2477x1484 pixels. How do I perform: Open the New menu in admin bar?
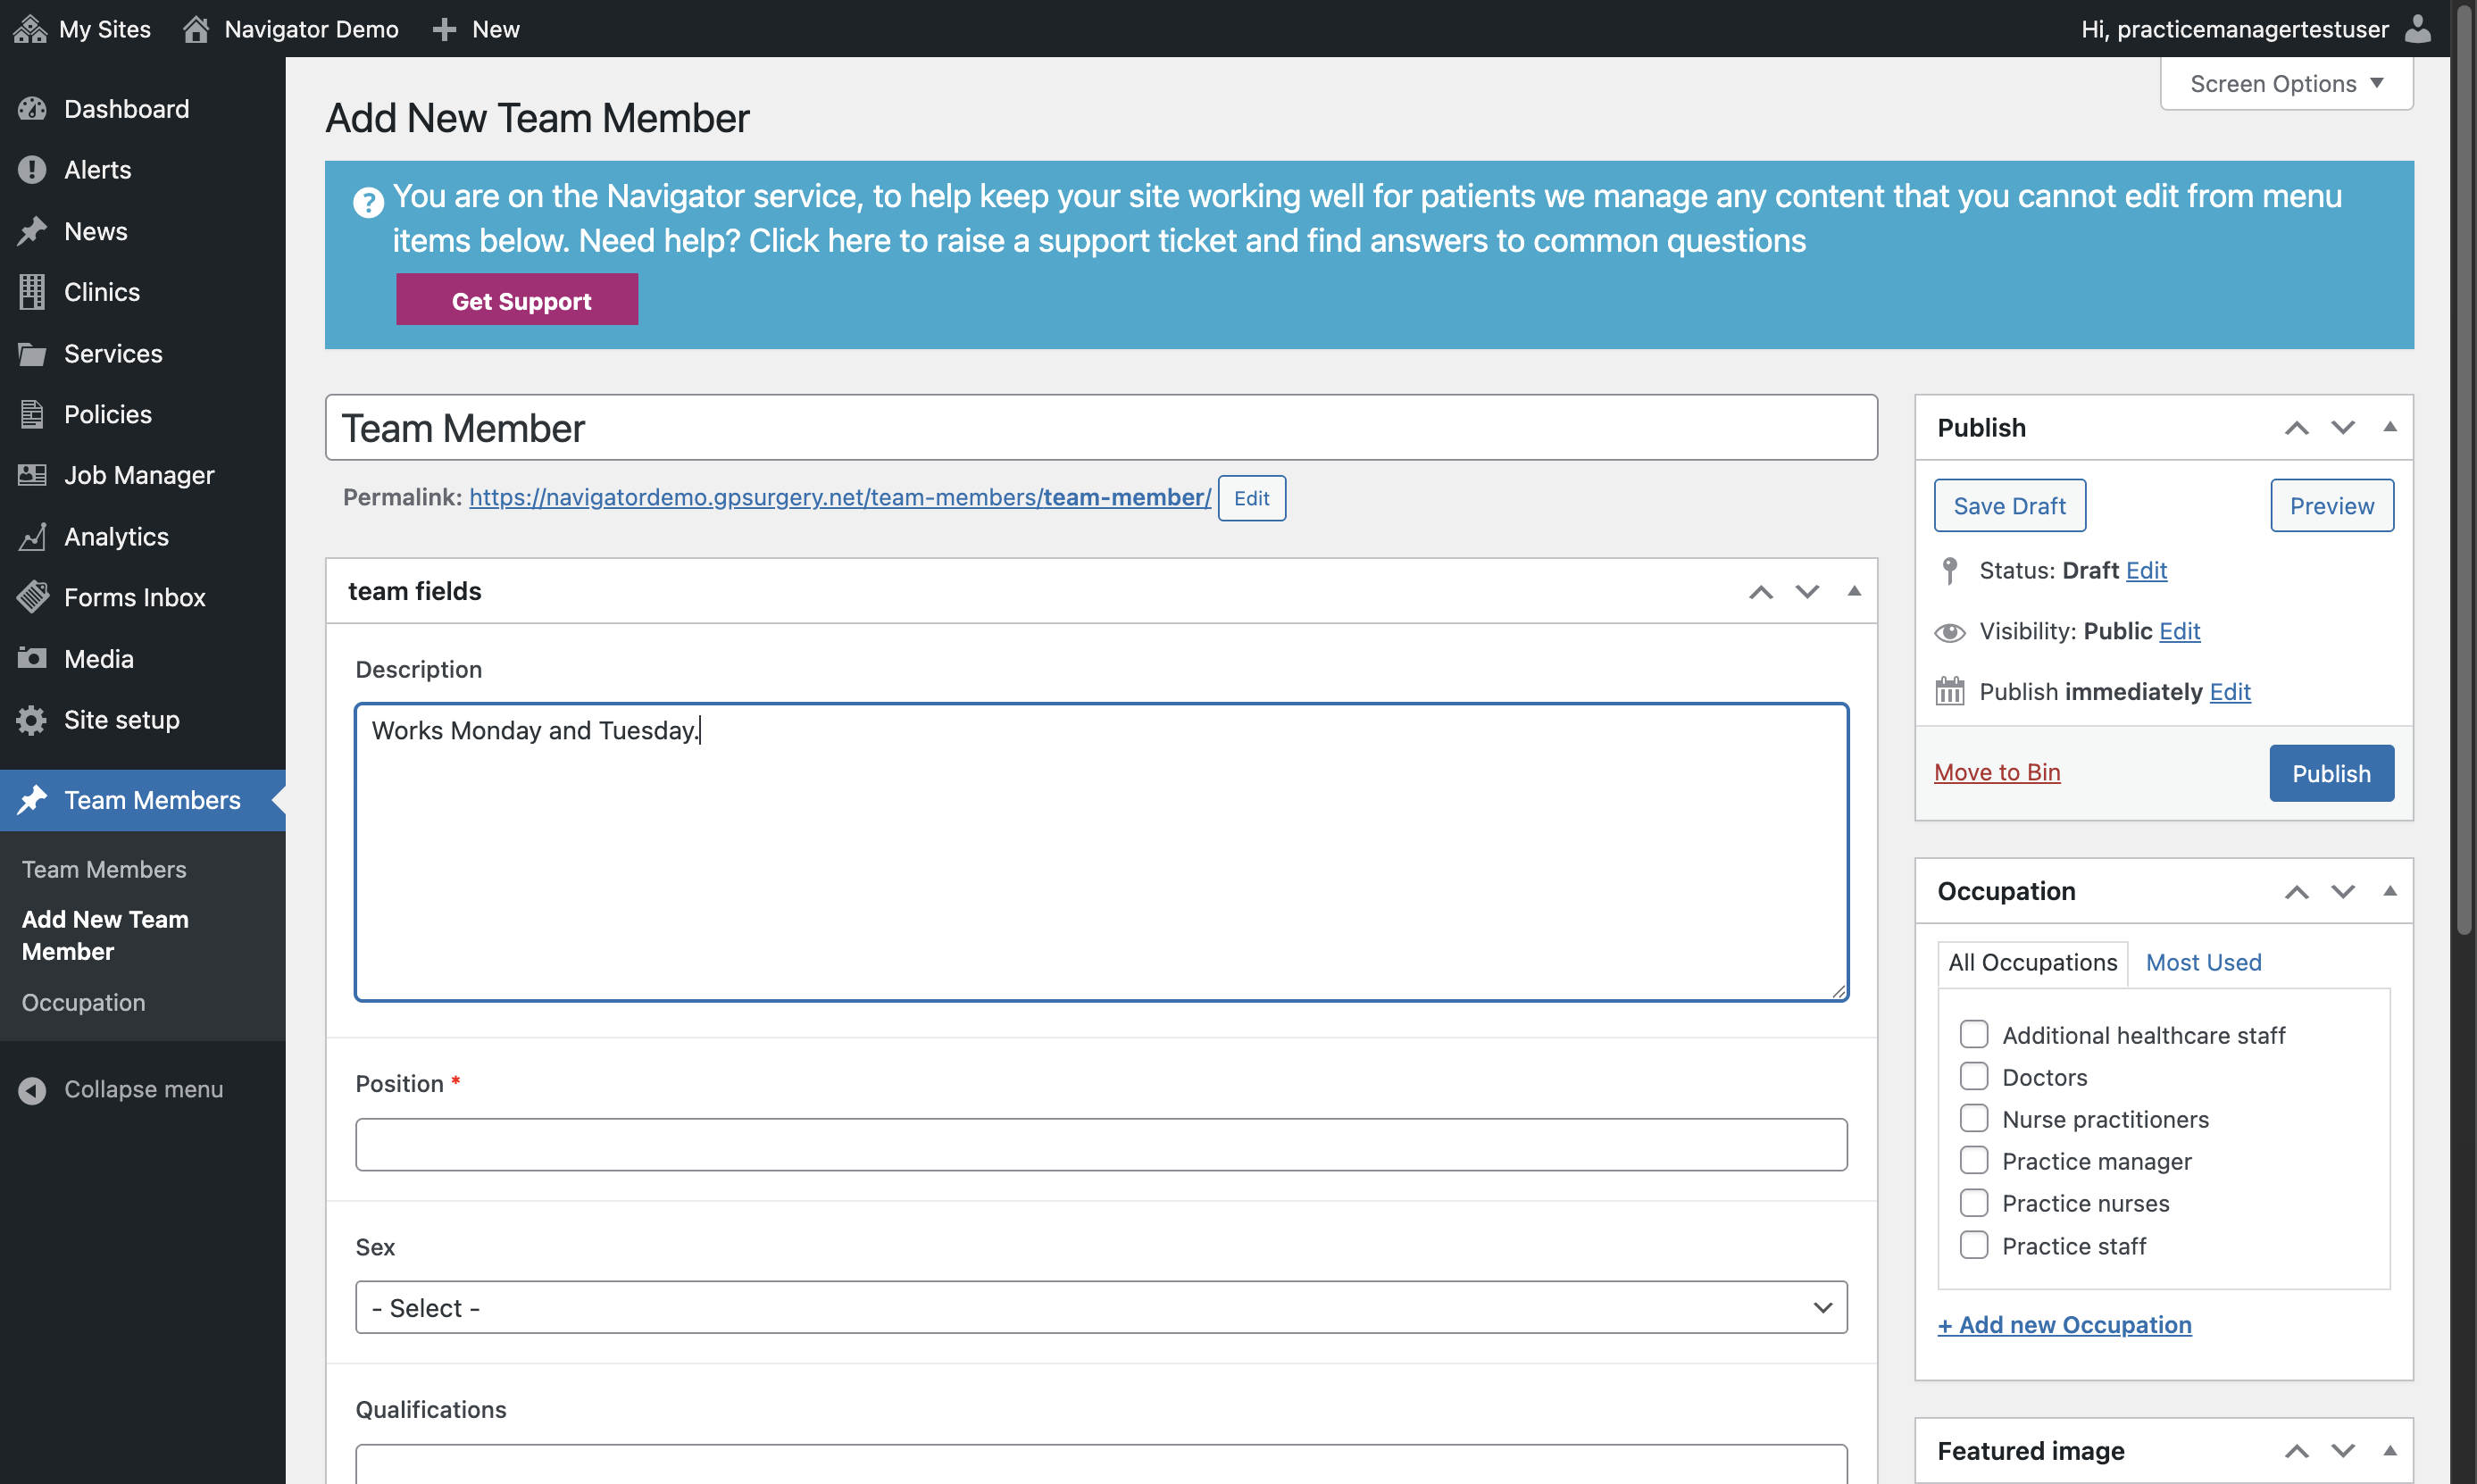pyautogui.click(x=477, y=29)
